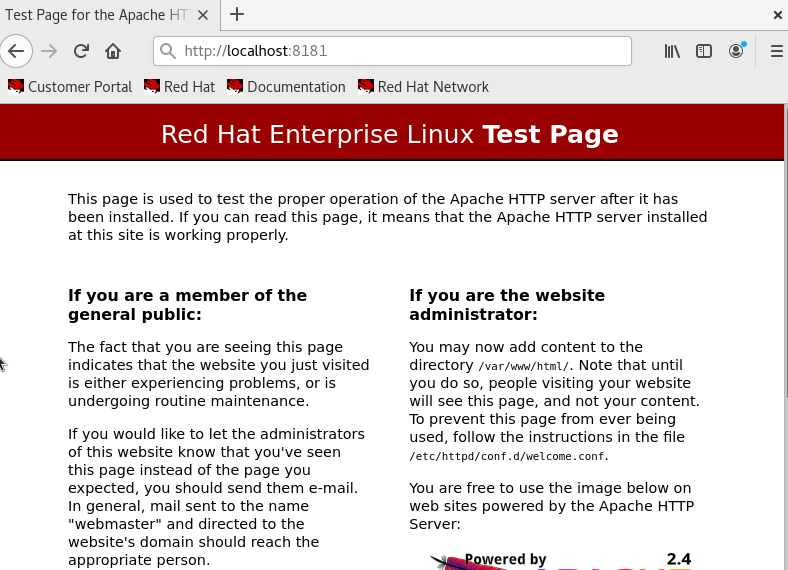Click the Powered by Apache 2.4 image

tap(560, 560)
